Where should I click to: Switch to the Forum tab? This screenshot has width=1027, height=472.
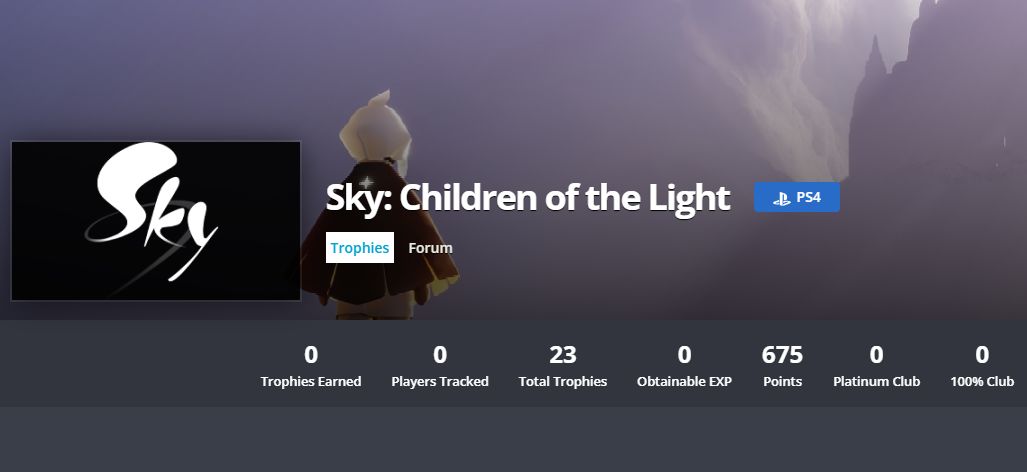coord(430,248)
